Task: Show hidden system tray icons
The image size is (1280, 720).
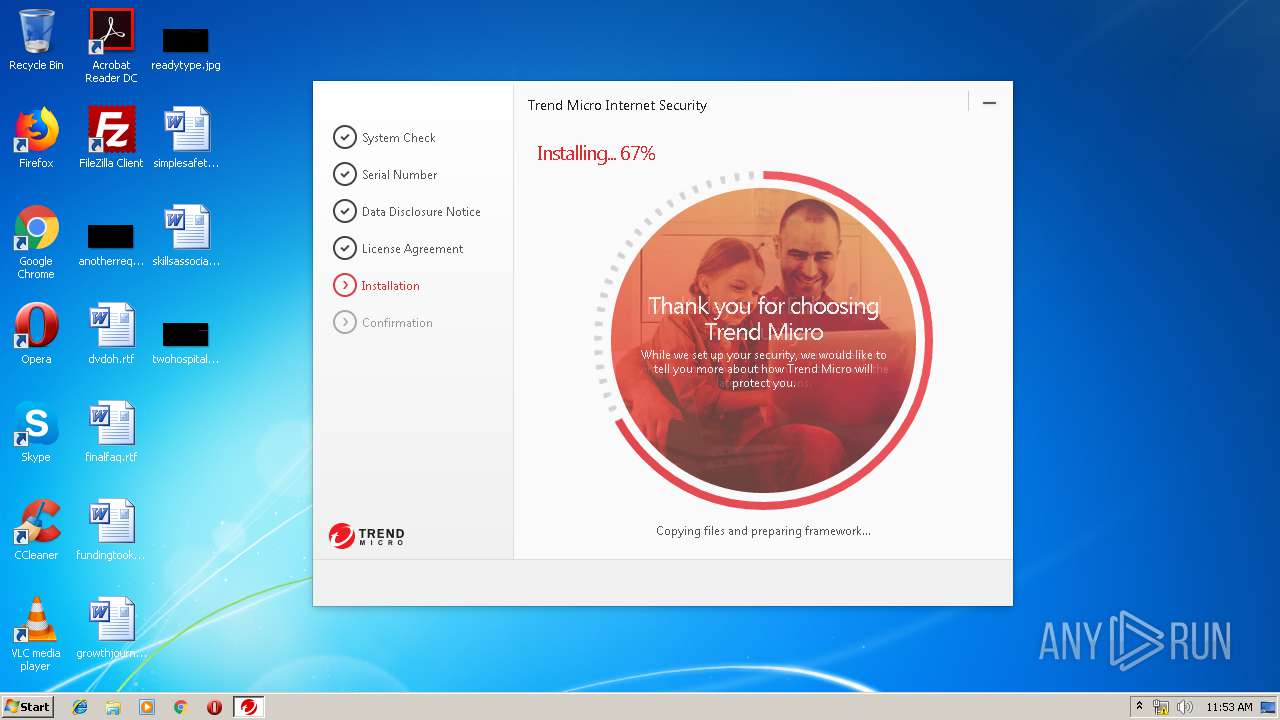Action: coord(1139,706)
